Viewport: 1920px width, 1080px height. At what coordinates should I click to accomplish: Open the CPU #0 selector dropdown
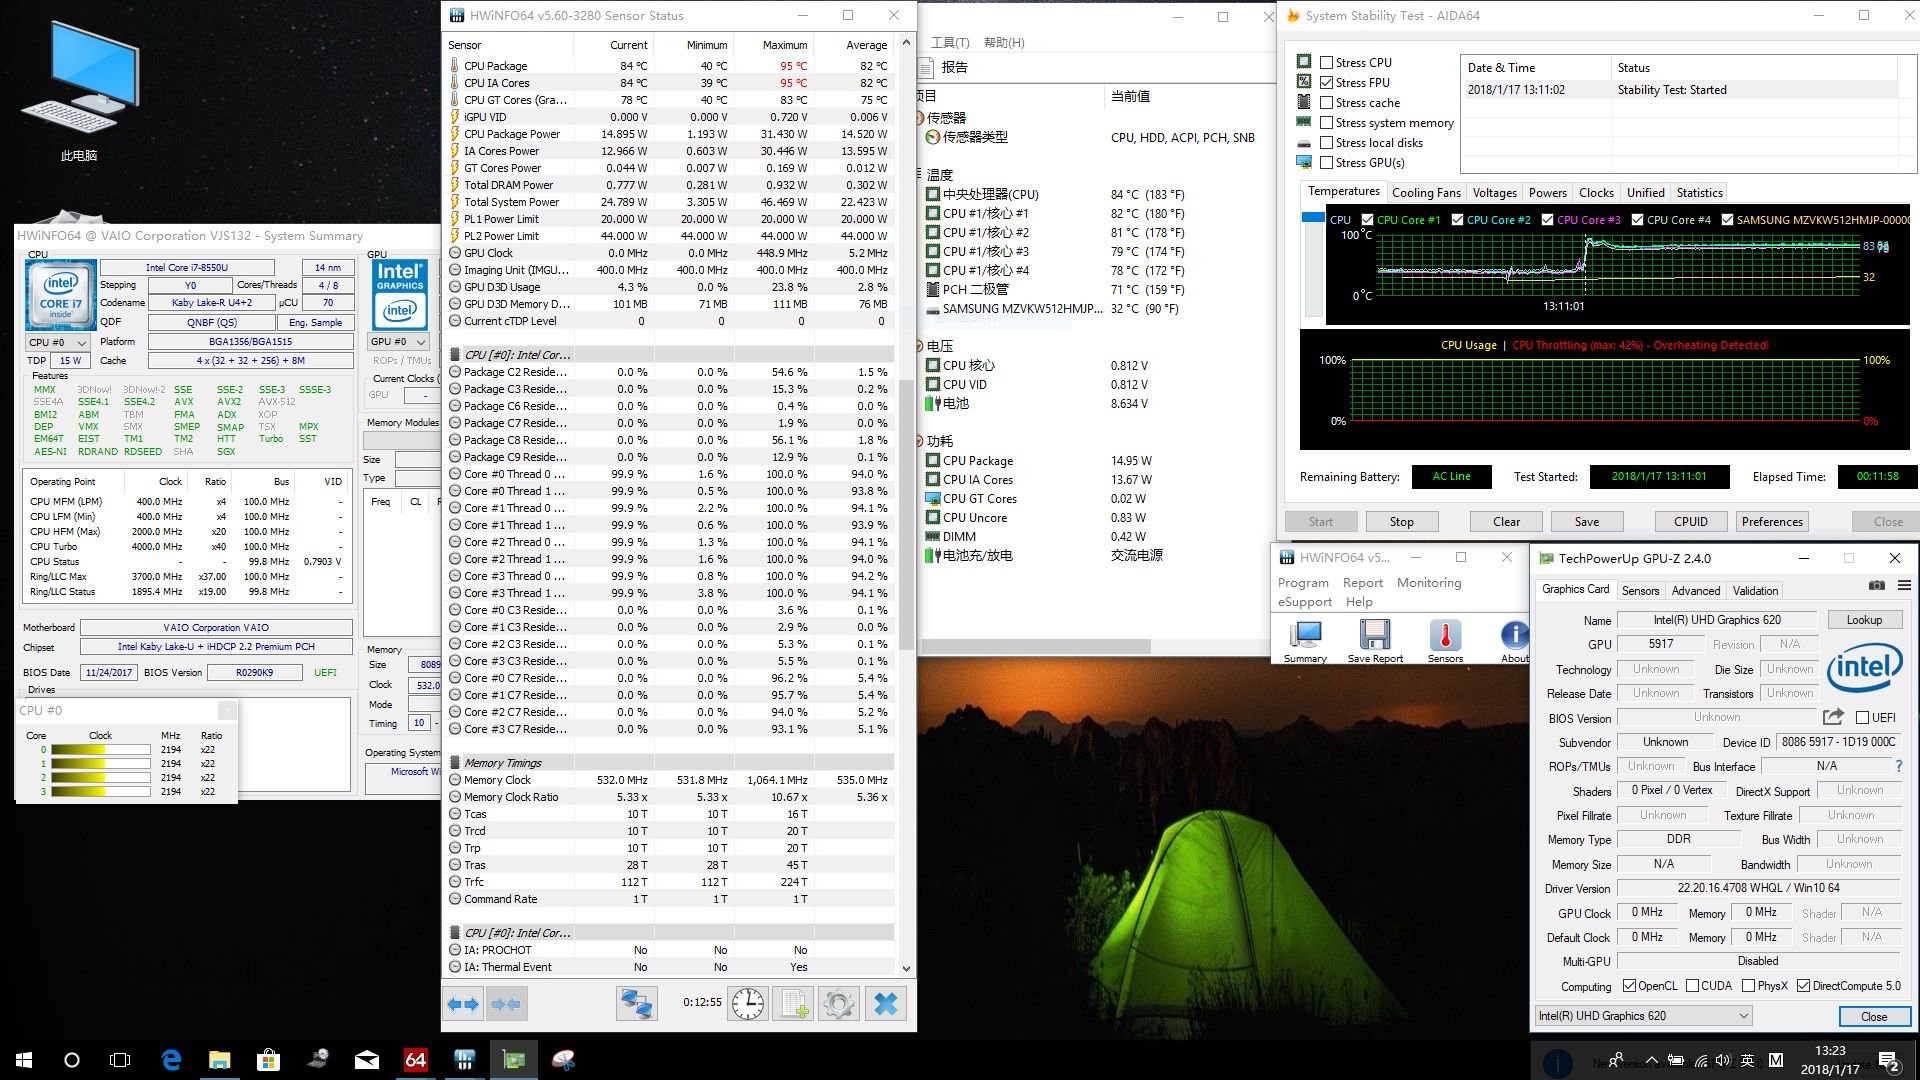(x=58, y=342)
